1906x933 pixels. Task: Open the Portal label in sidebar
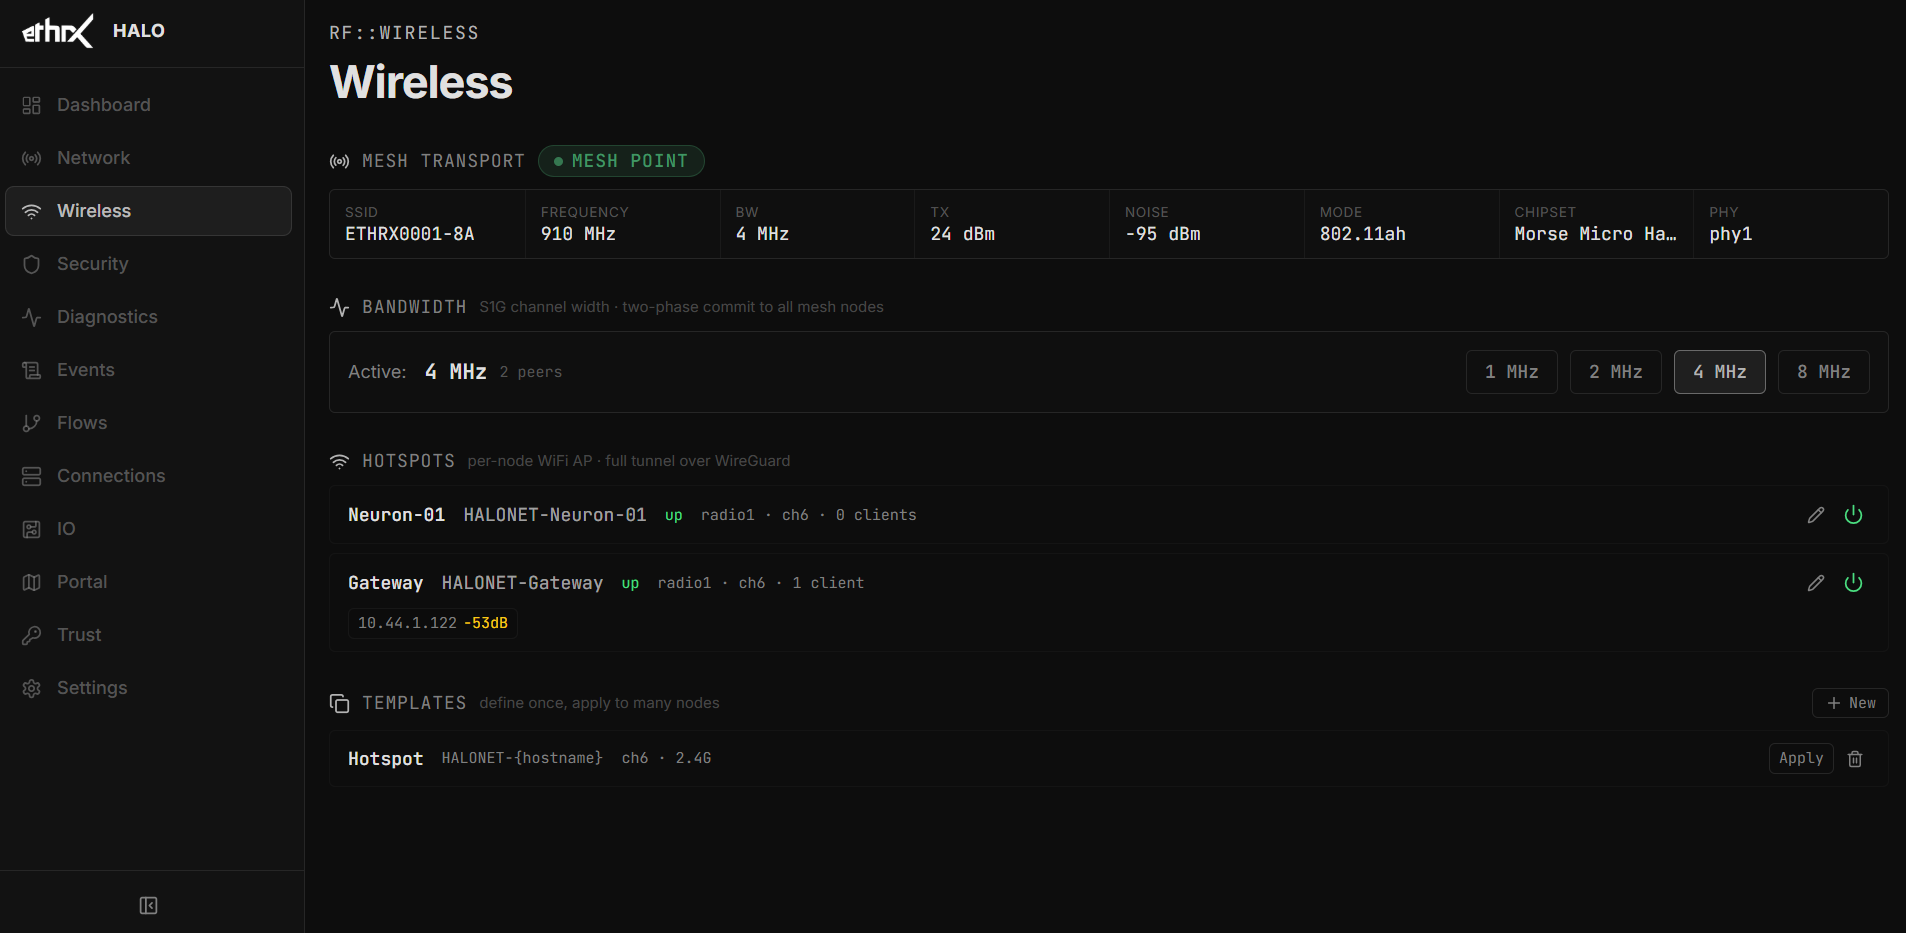pyautogui.click(x=82, y=582)
